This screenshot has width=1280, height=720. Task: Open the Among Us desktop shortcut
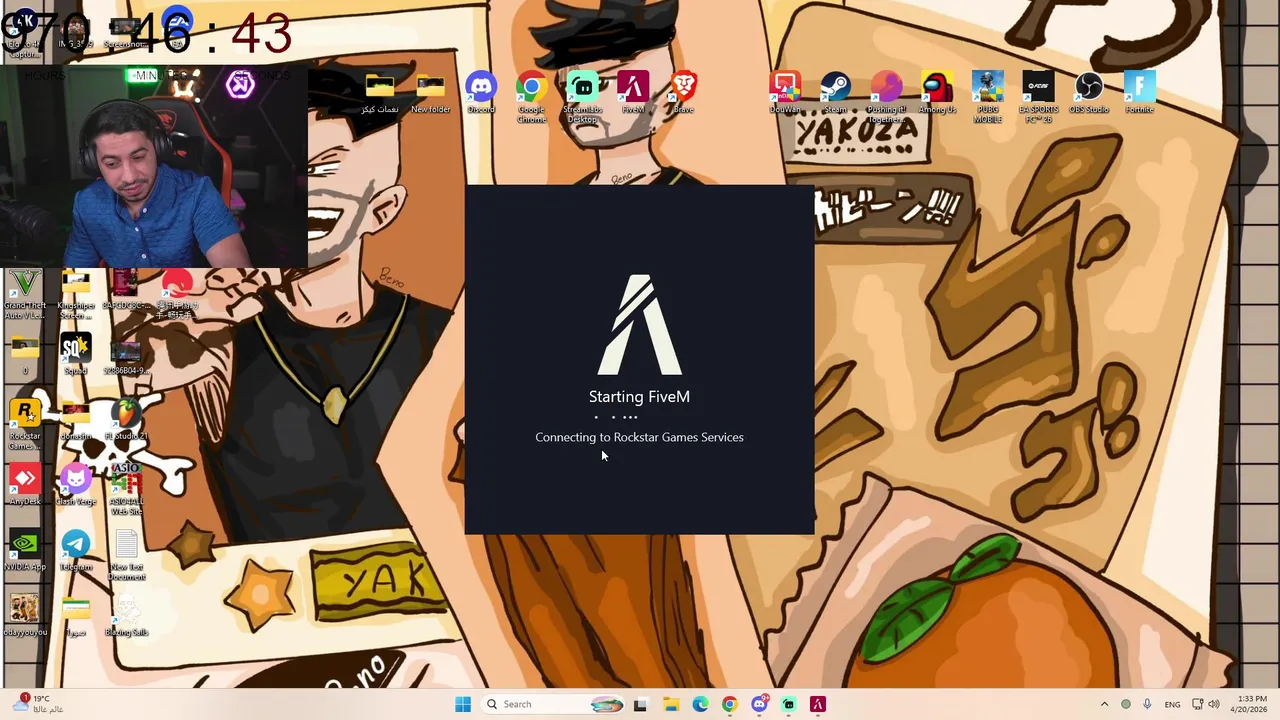937,92
